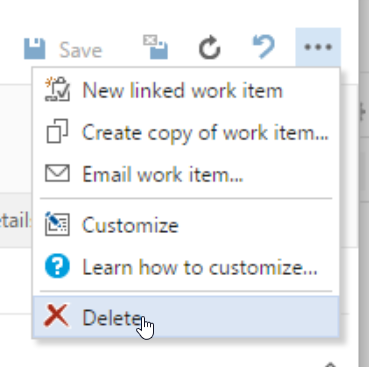Refresh the work item with circular arrow
This screenshot has width=369, height=367.
point(210,48)
